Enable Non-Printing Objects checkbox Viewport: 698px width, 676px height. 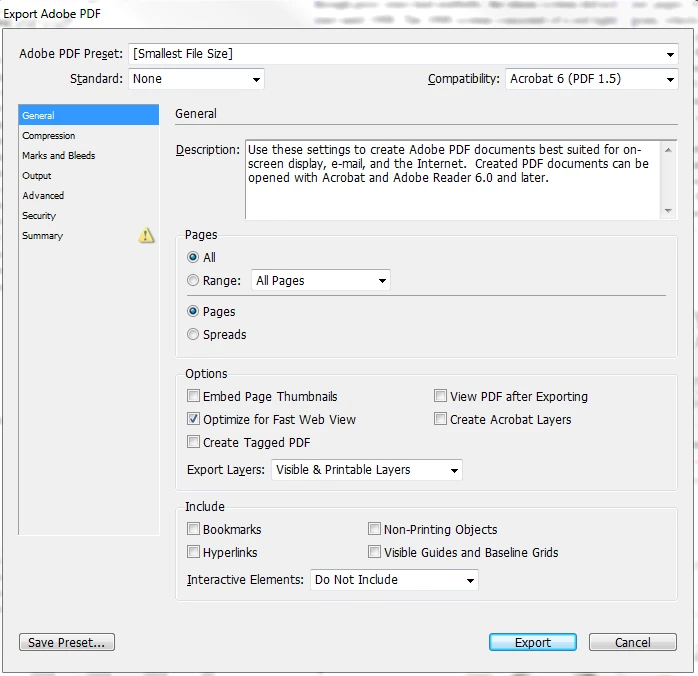374,529
